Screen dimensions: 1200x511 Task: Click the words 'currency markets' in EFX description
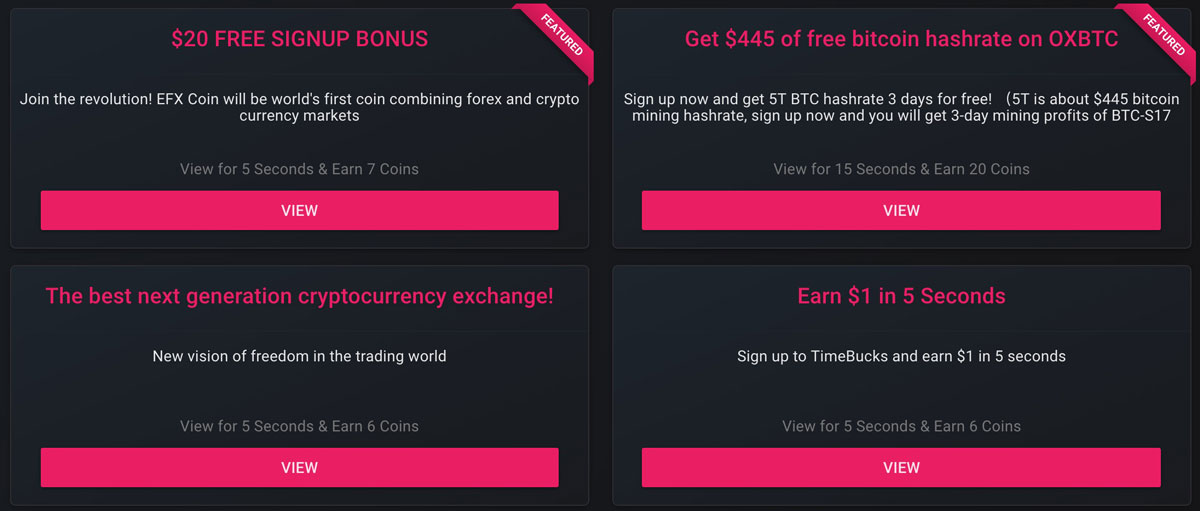click(299, 116)
